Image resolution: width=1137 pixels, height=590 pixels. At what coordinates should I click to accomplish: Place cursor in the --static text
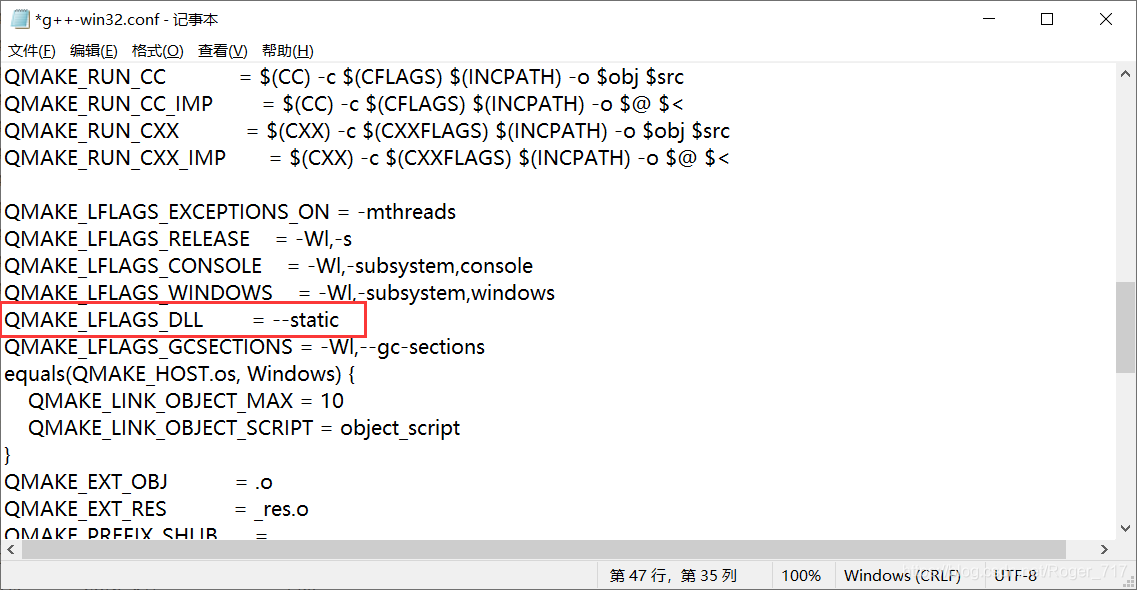pos(306,320)
